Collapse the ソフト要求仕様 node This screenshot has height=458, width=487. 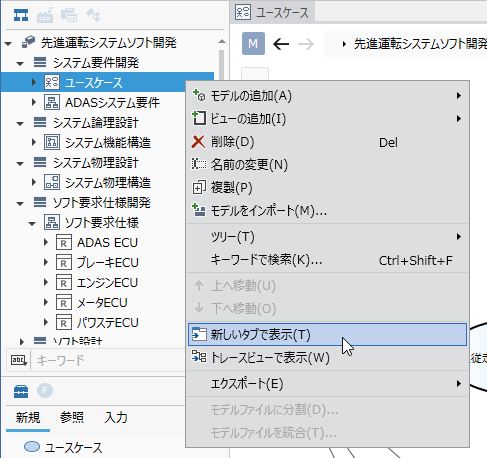coord(32,223)
